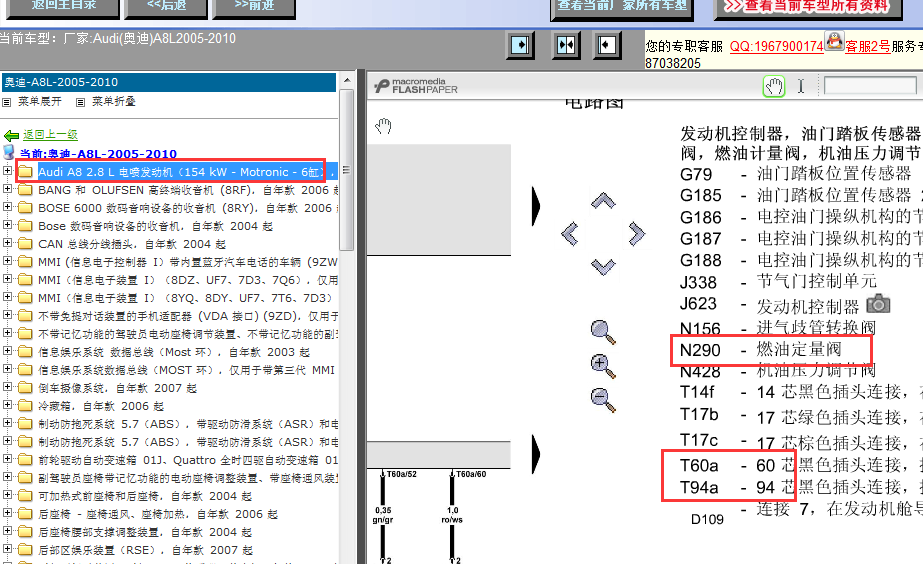Click the 当前:奥迪-A8L-2005-2010 label
Viewport: 923px width, 564px height.
pos(98,154)
